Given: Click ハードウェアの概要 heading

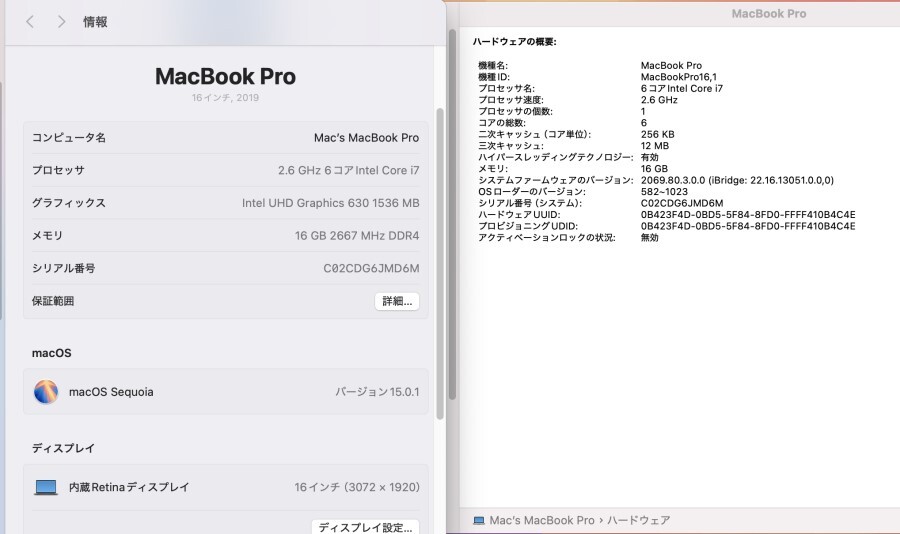Looking at the screenshot, I should coord(514,42).
